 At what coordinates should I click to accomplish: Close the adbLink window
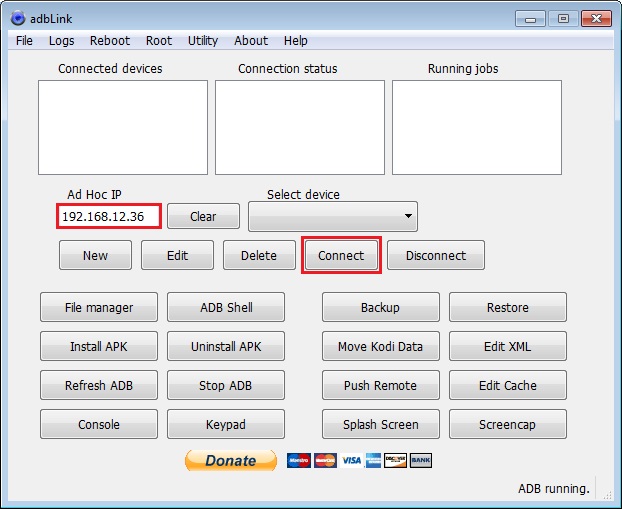596,19
